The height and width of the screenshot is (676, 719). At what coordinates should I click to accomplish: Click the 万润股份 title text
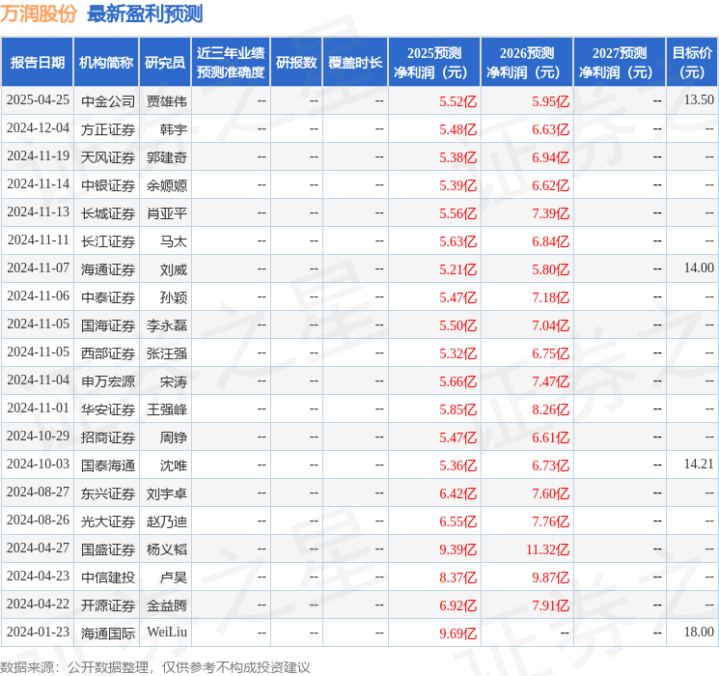[x=38, y=14]
